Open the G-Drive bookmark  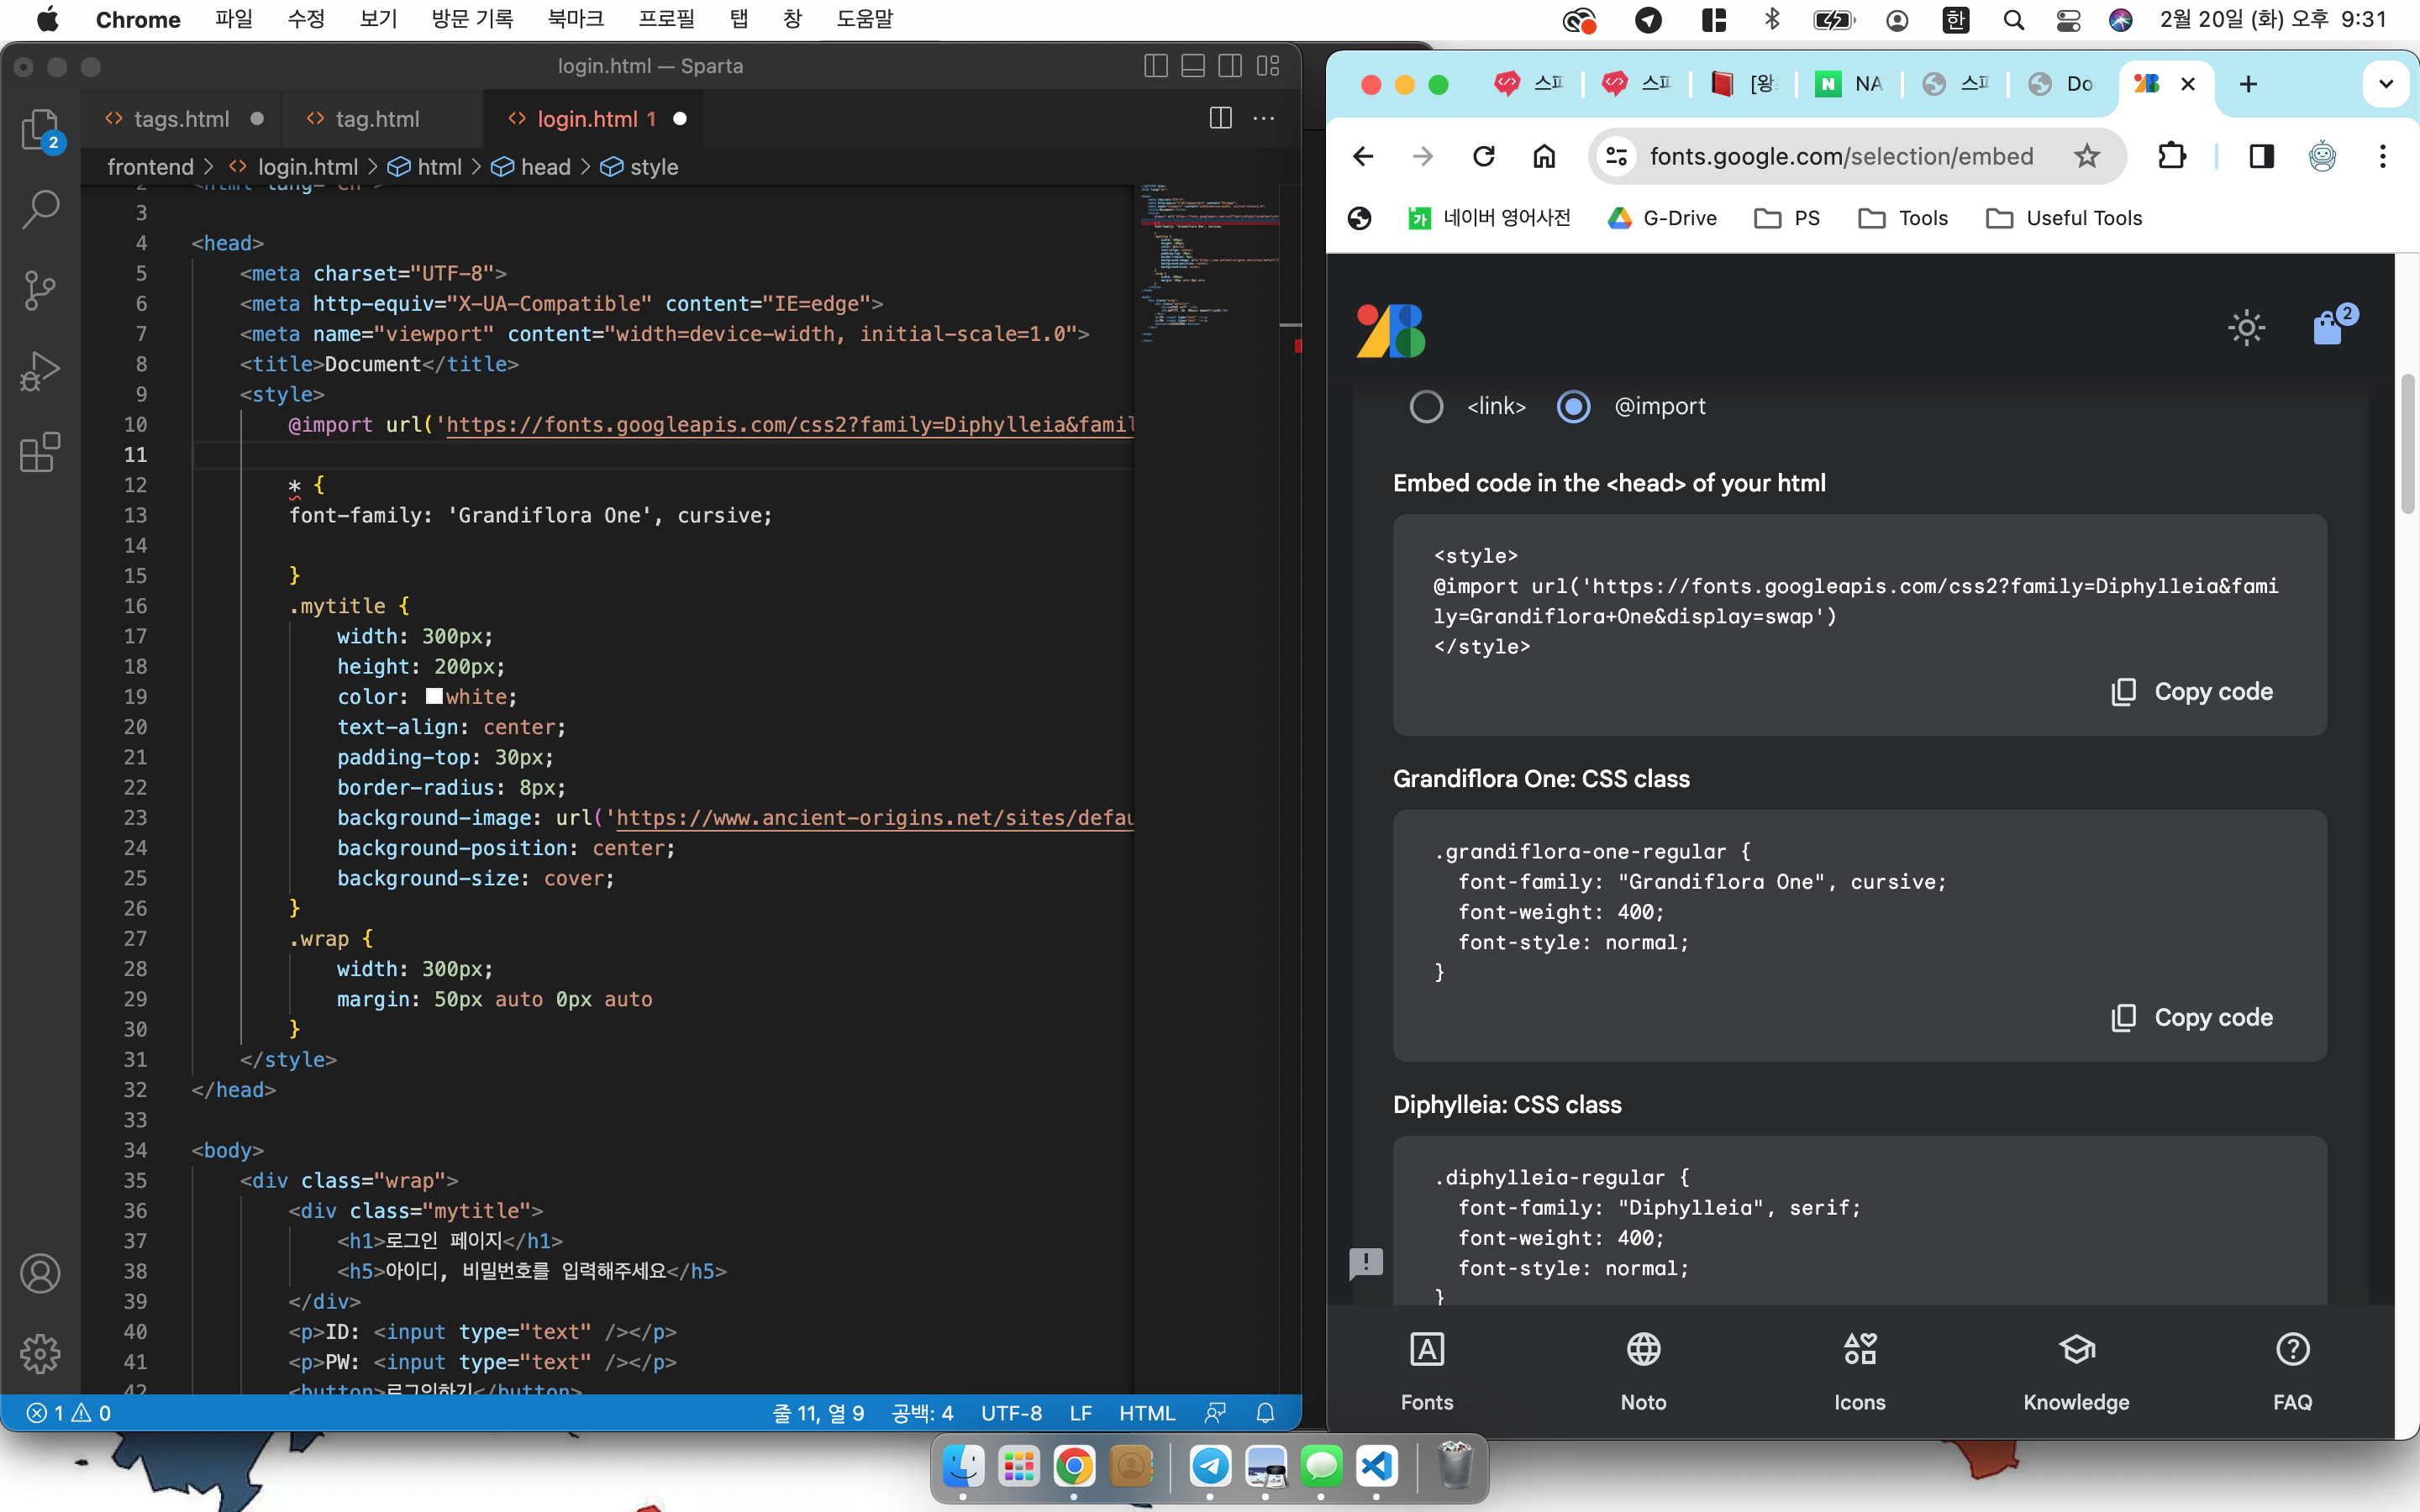1662,218
